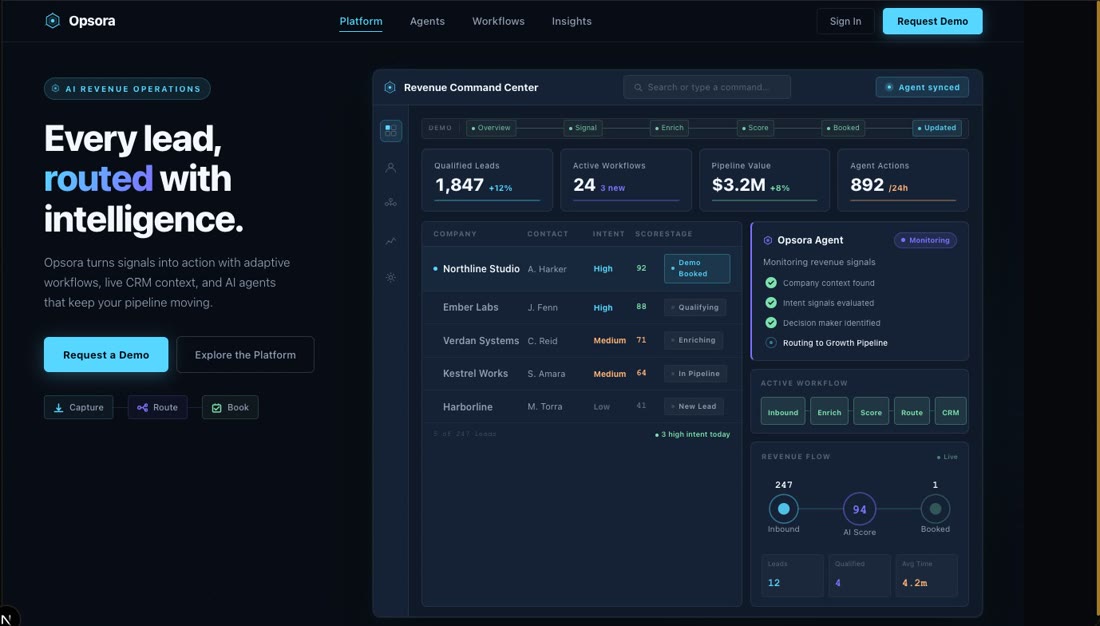
Task: Select the CRM workflow step
Action: point(951,412)
